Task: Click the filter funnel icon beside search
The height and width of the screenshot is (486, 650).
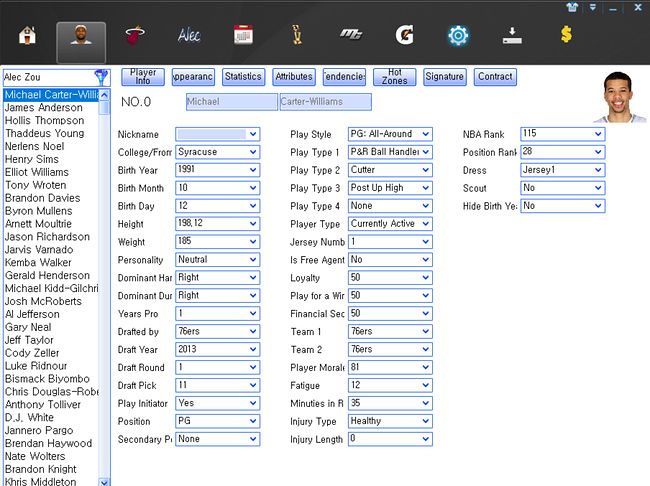Action: (x=101, y=76)
